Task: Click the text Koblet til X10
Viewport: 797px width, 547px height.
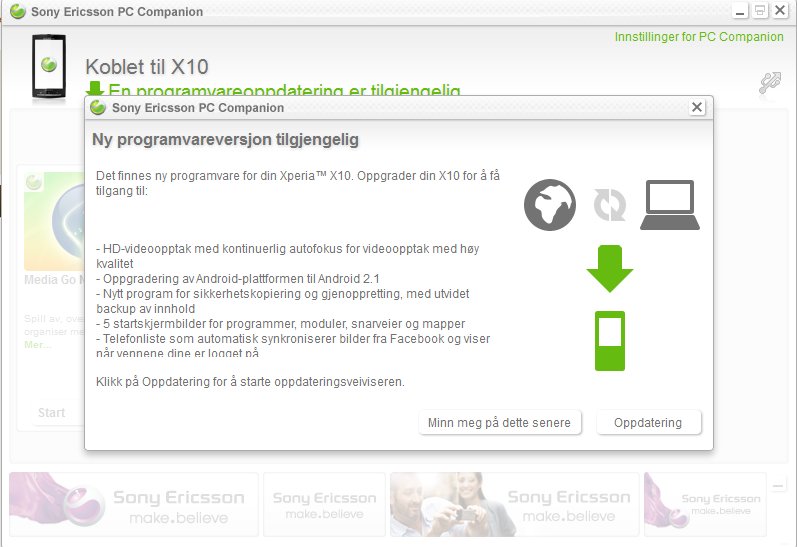Action: click(x=147, y=67)
